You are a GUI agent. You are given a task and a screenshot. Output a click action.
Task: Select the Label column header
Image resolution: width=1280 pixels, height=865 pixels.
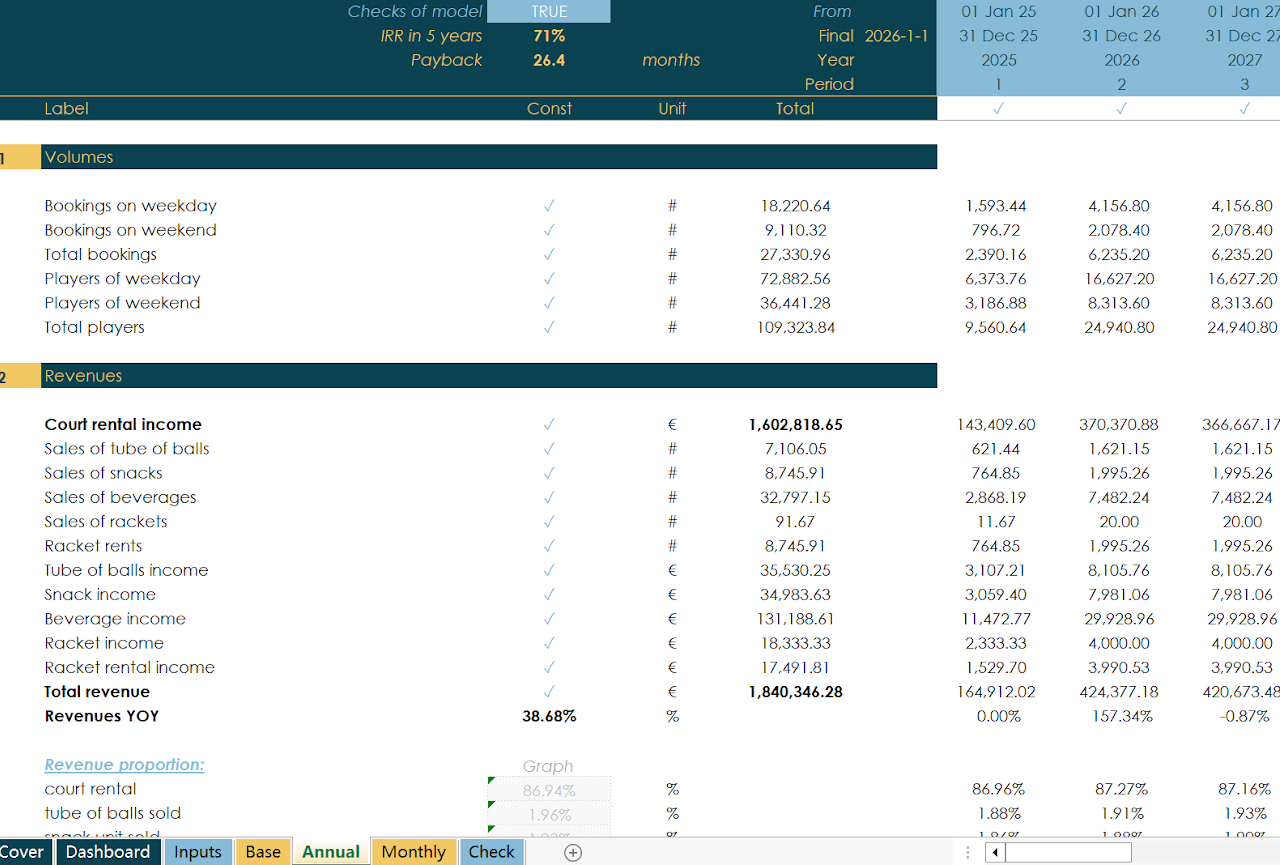pos(66,109)
